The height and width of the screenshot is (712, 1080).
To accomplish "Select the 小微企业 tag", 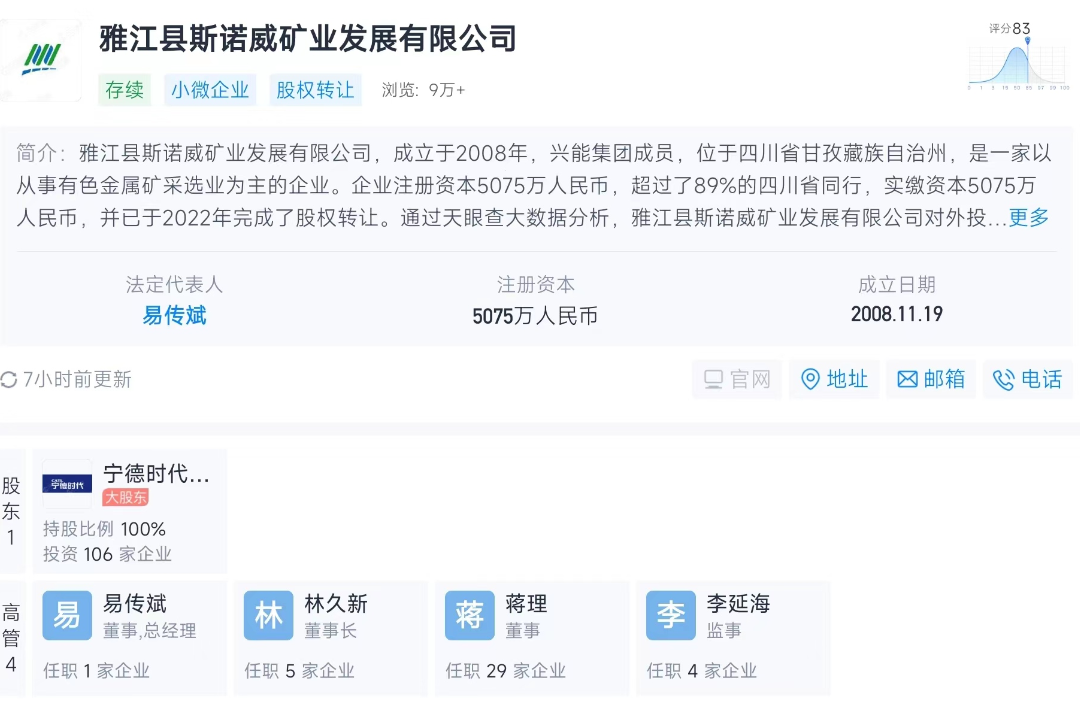I will coord(210,90).
